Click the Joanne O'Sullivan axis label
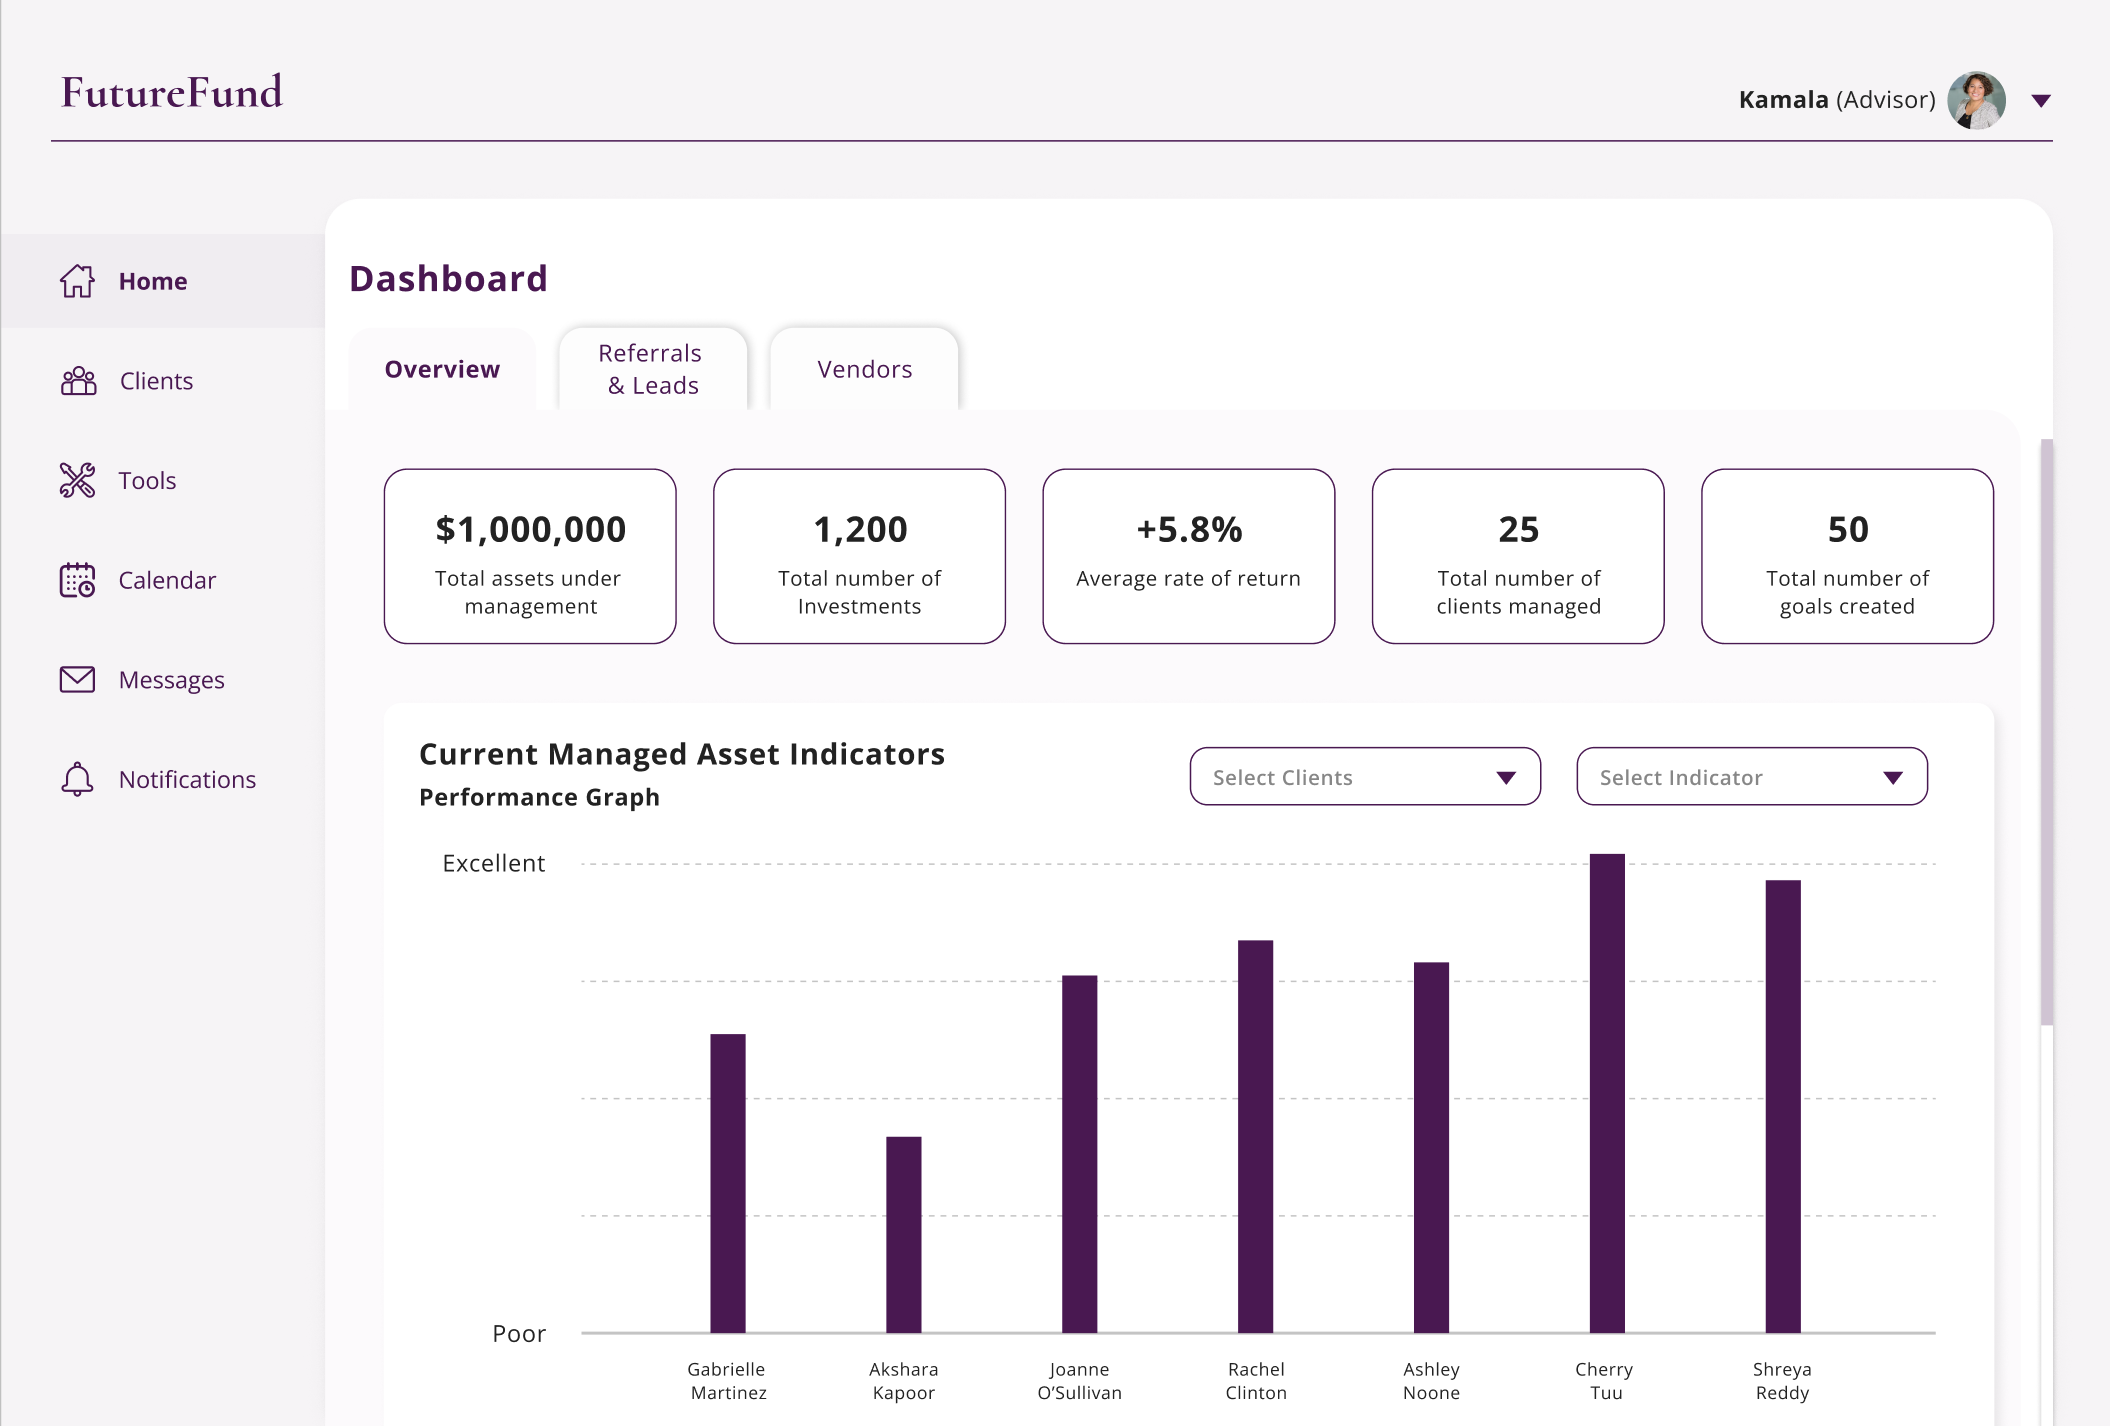The height and width of the screenshot is (1426, 2110). tap(1079, 1381)
